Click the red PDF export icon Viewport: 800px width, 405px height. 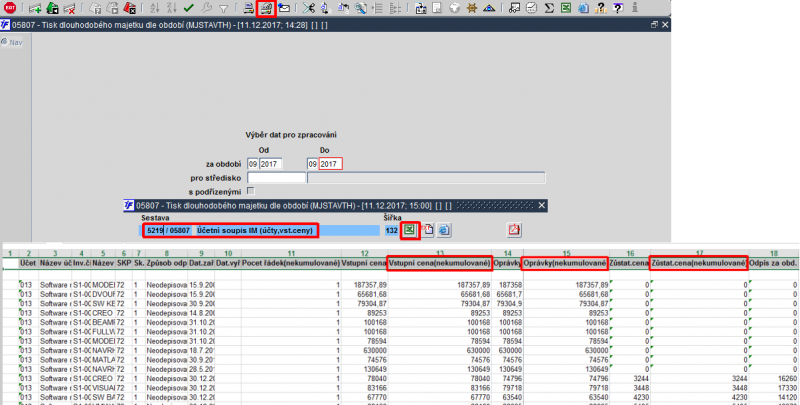click(514, 230)
